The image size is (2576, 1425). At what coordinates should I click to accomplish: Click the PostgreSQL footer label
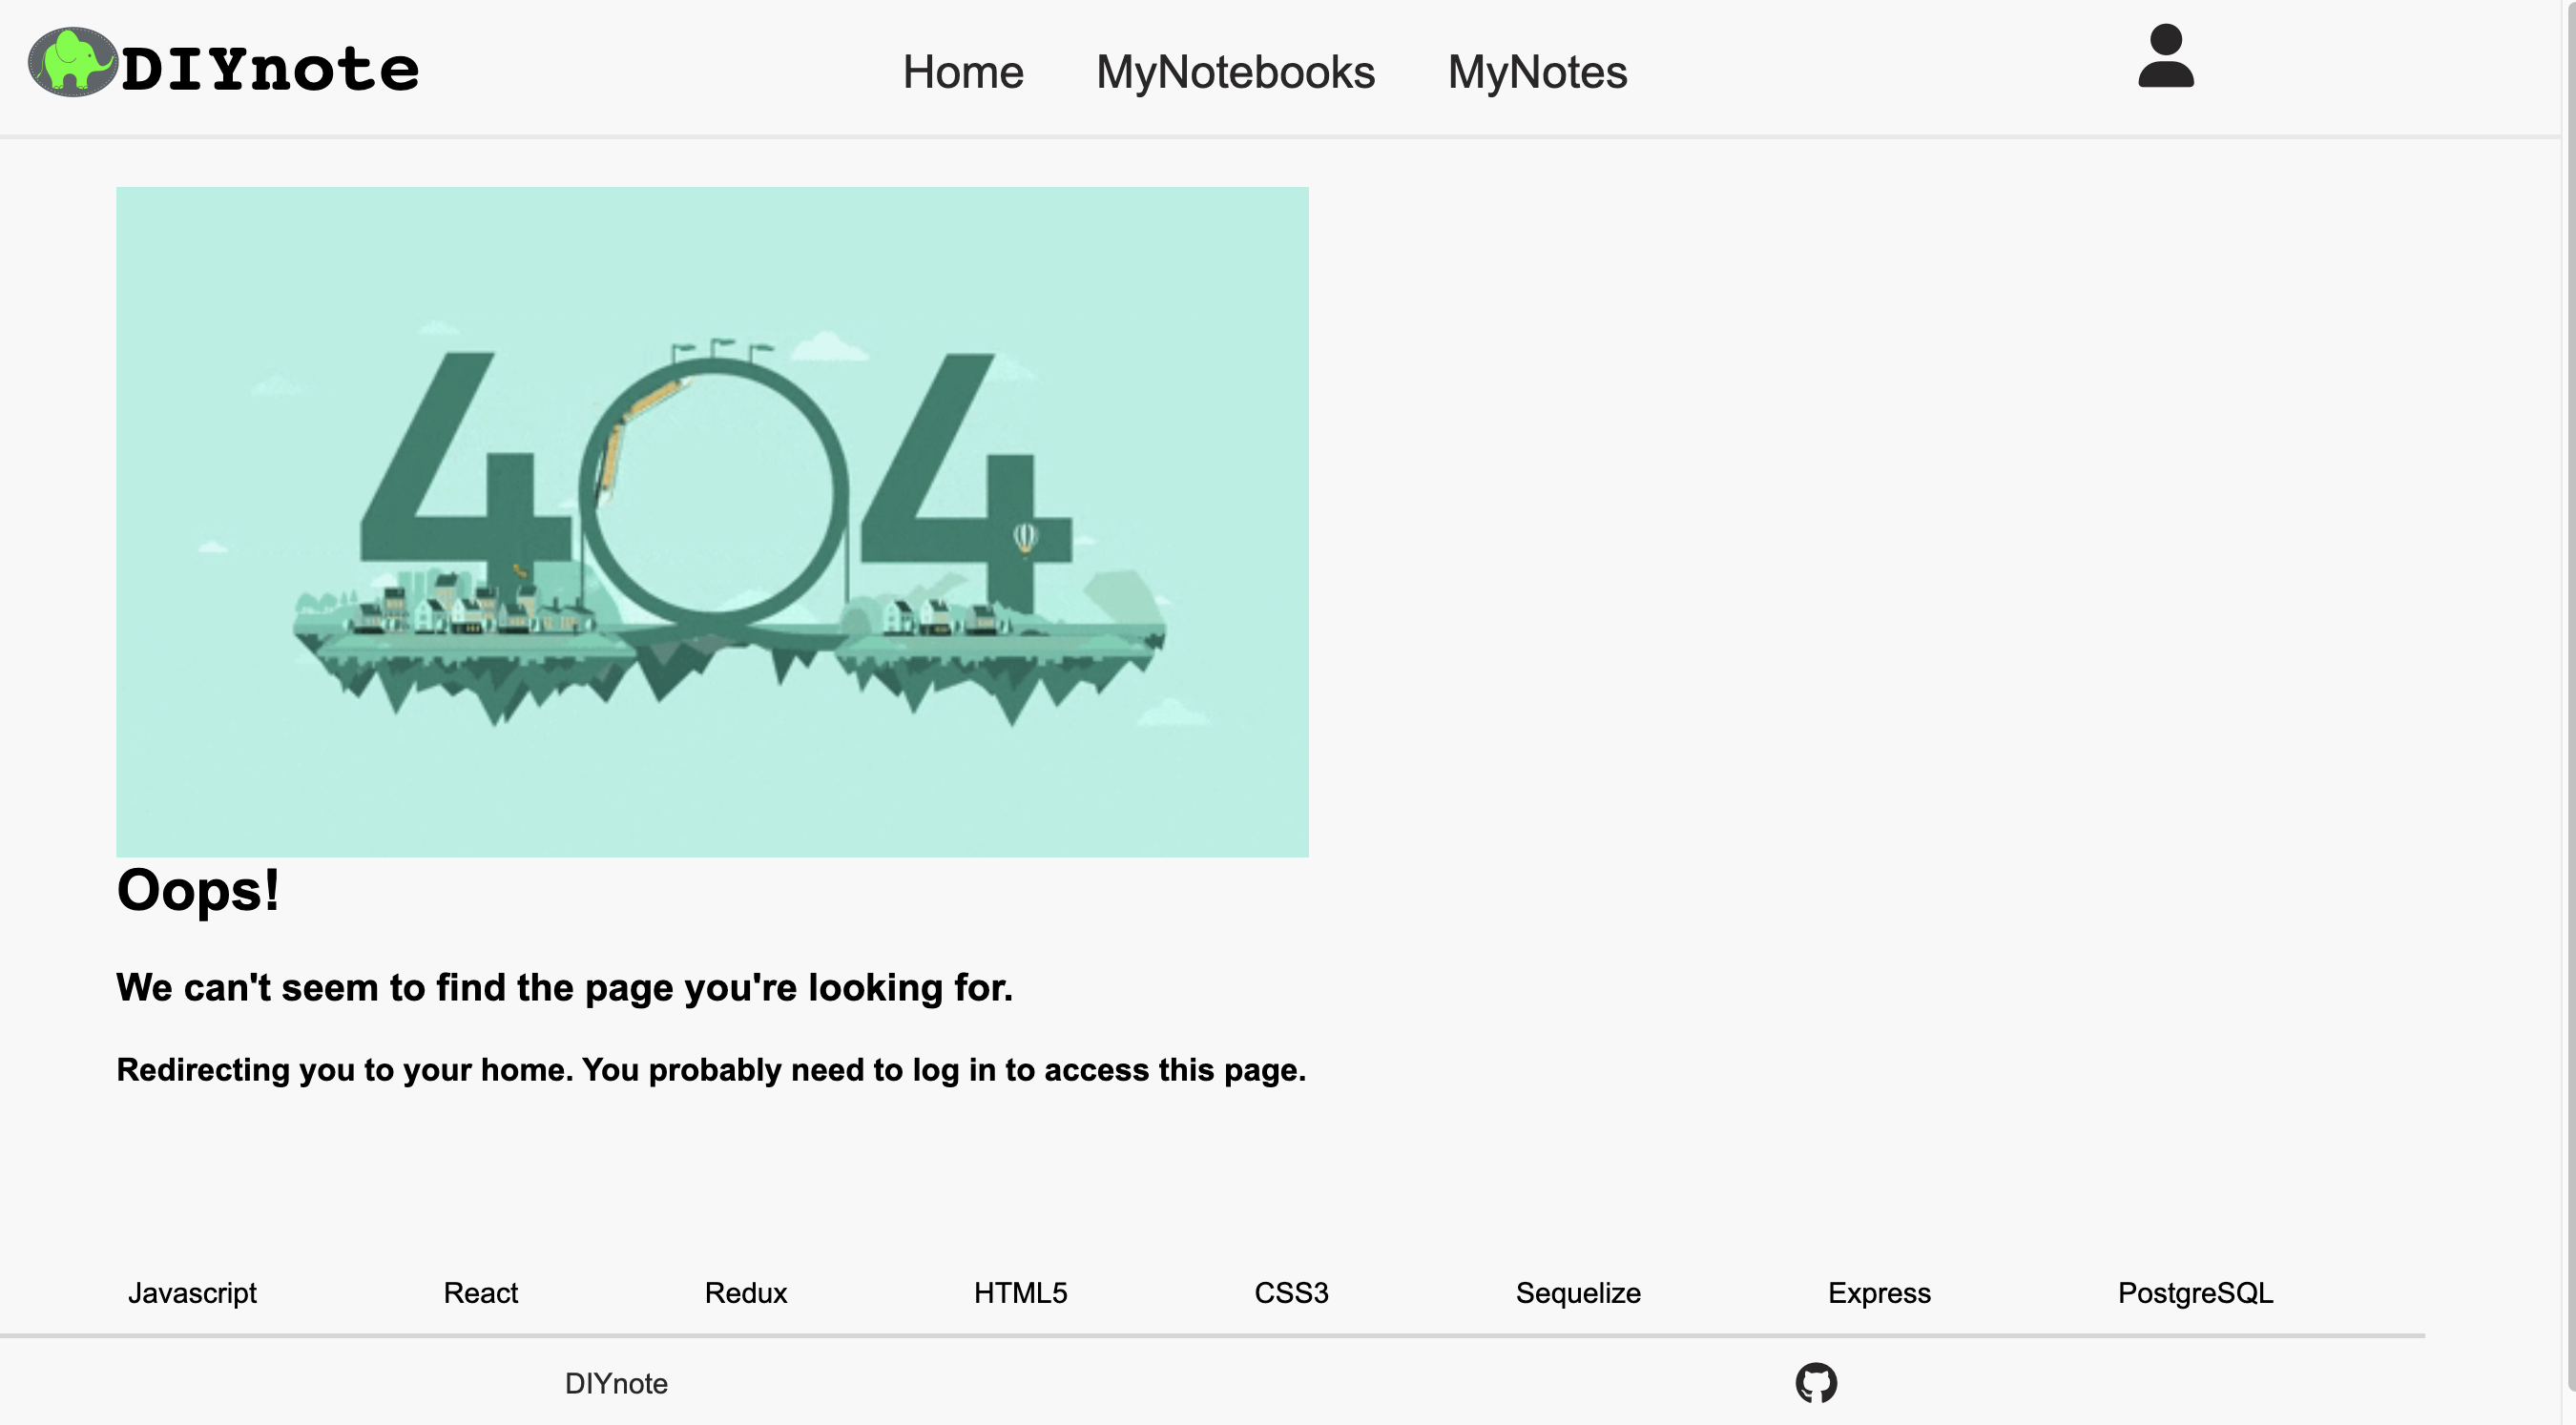coord(2195,1293)
